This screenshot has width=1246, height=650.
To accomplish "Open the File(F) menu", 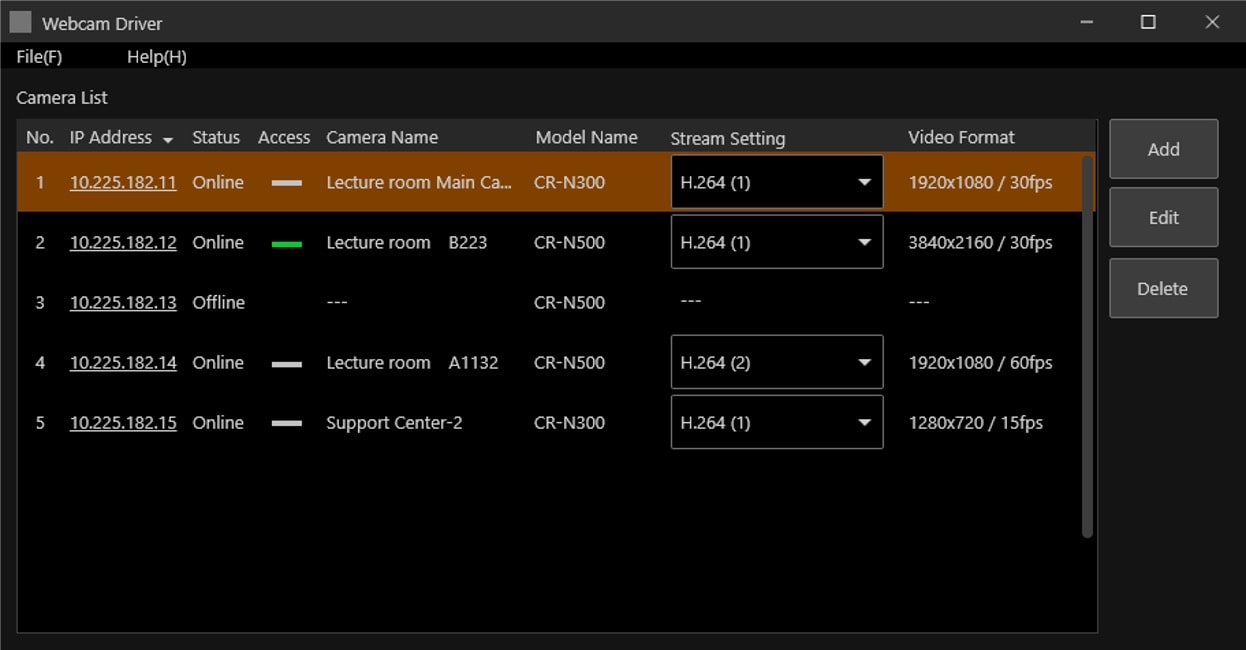I will coord(39,57).
